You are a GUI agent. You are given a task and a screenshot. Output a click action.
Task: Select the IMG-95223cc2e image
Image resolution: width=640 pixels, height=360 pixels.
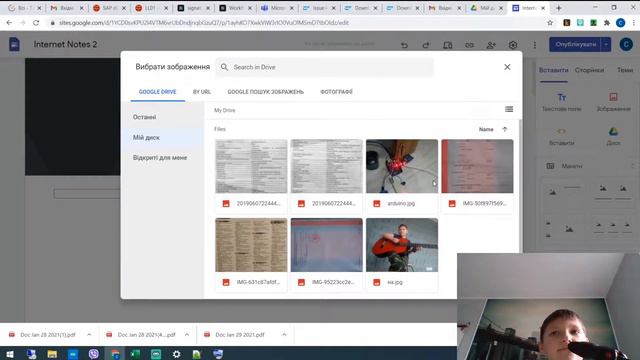coord(327,245)
